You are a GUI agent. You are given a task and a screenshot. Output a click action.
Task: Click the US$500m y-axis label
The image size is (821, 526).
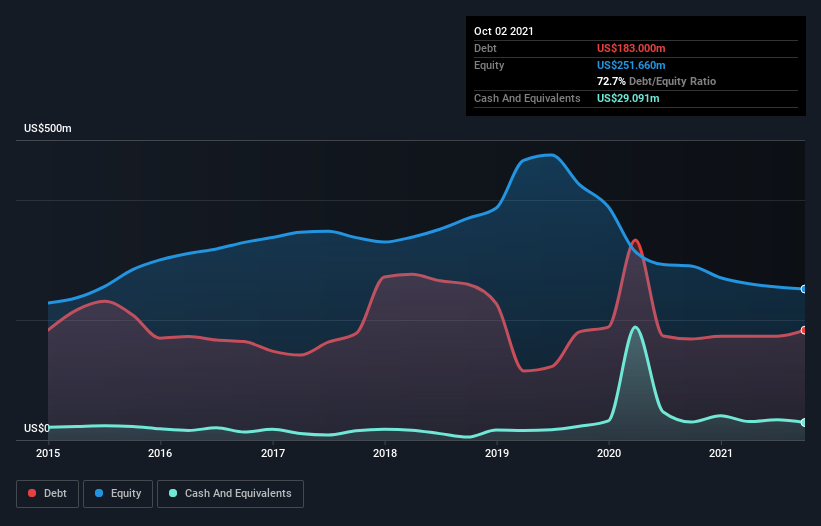48,128
